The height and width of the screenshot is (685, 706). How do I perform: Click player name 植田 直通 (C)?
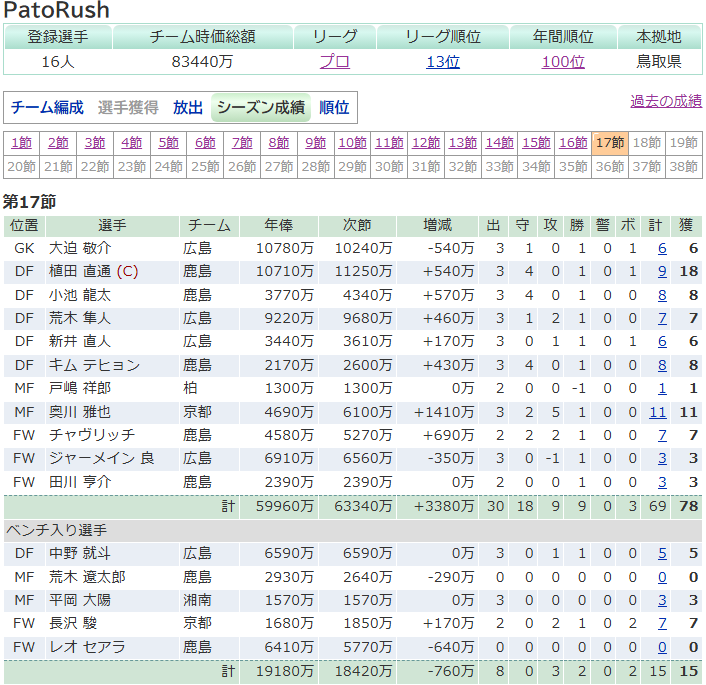coord(93,272)
